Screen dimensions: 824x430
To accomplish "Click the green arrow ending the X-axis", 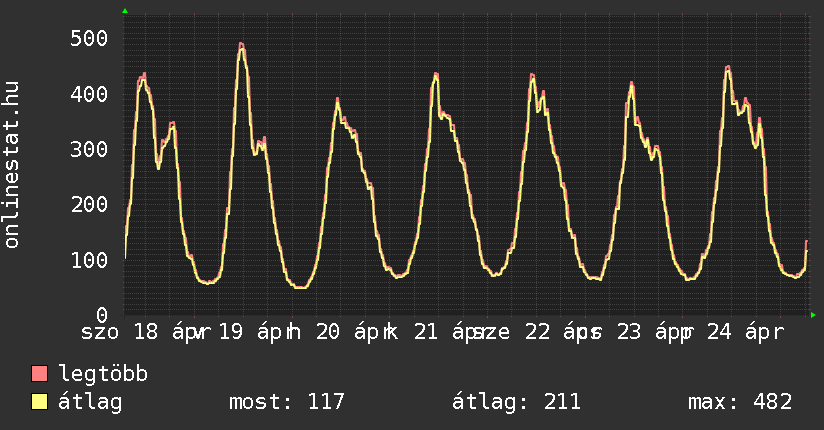I will pyautogui.click(x=814, y=315).
